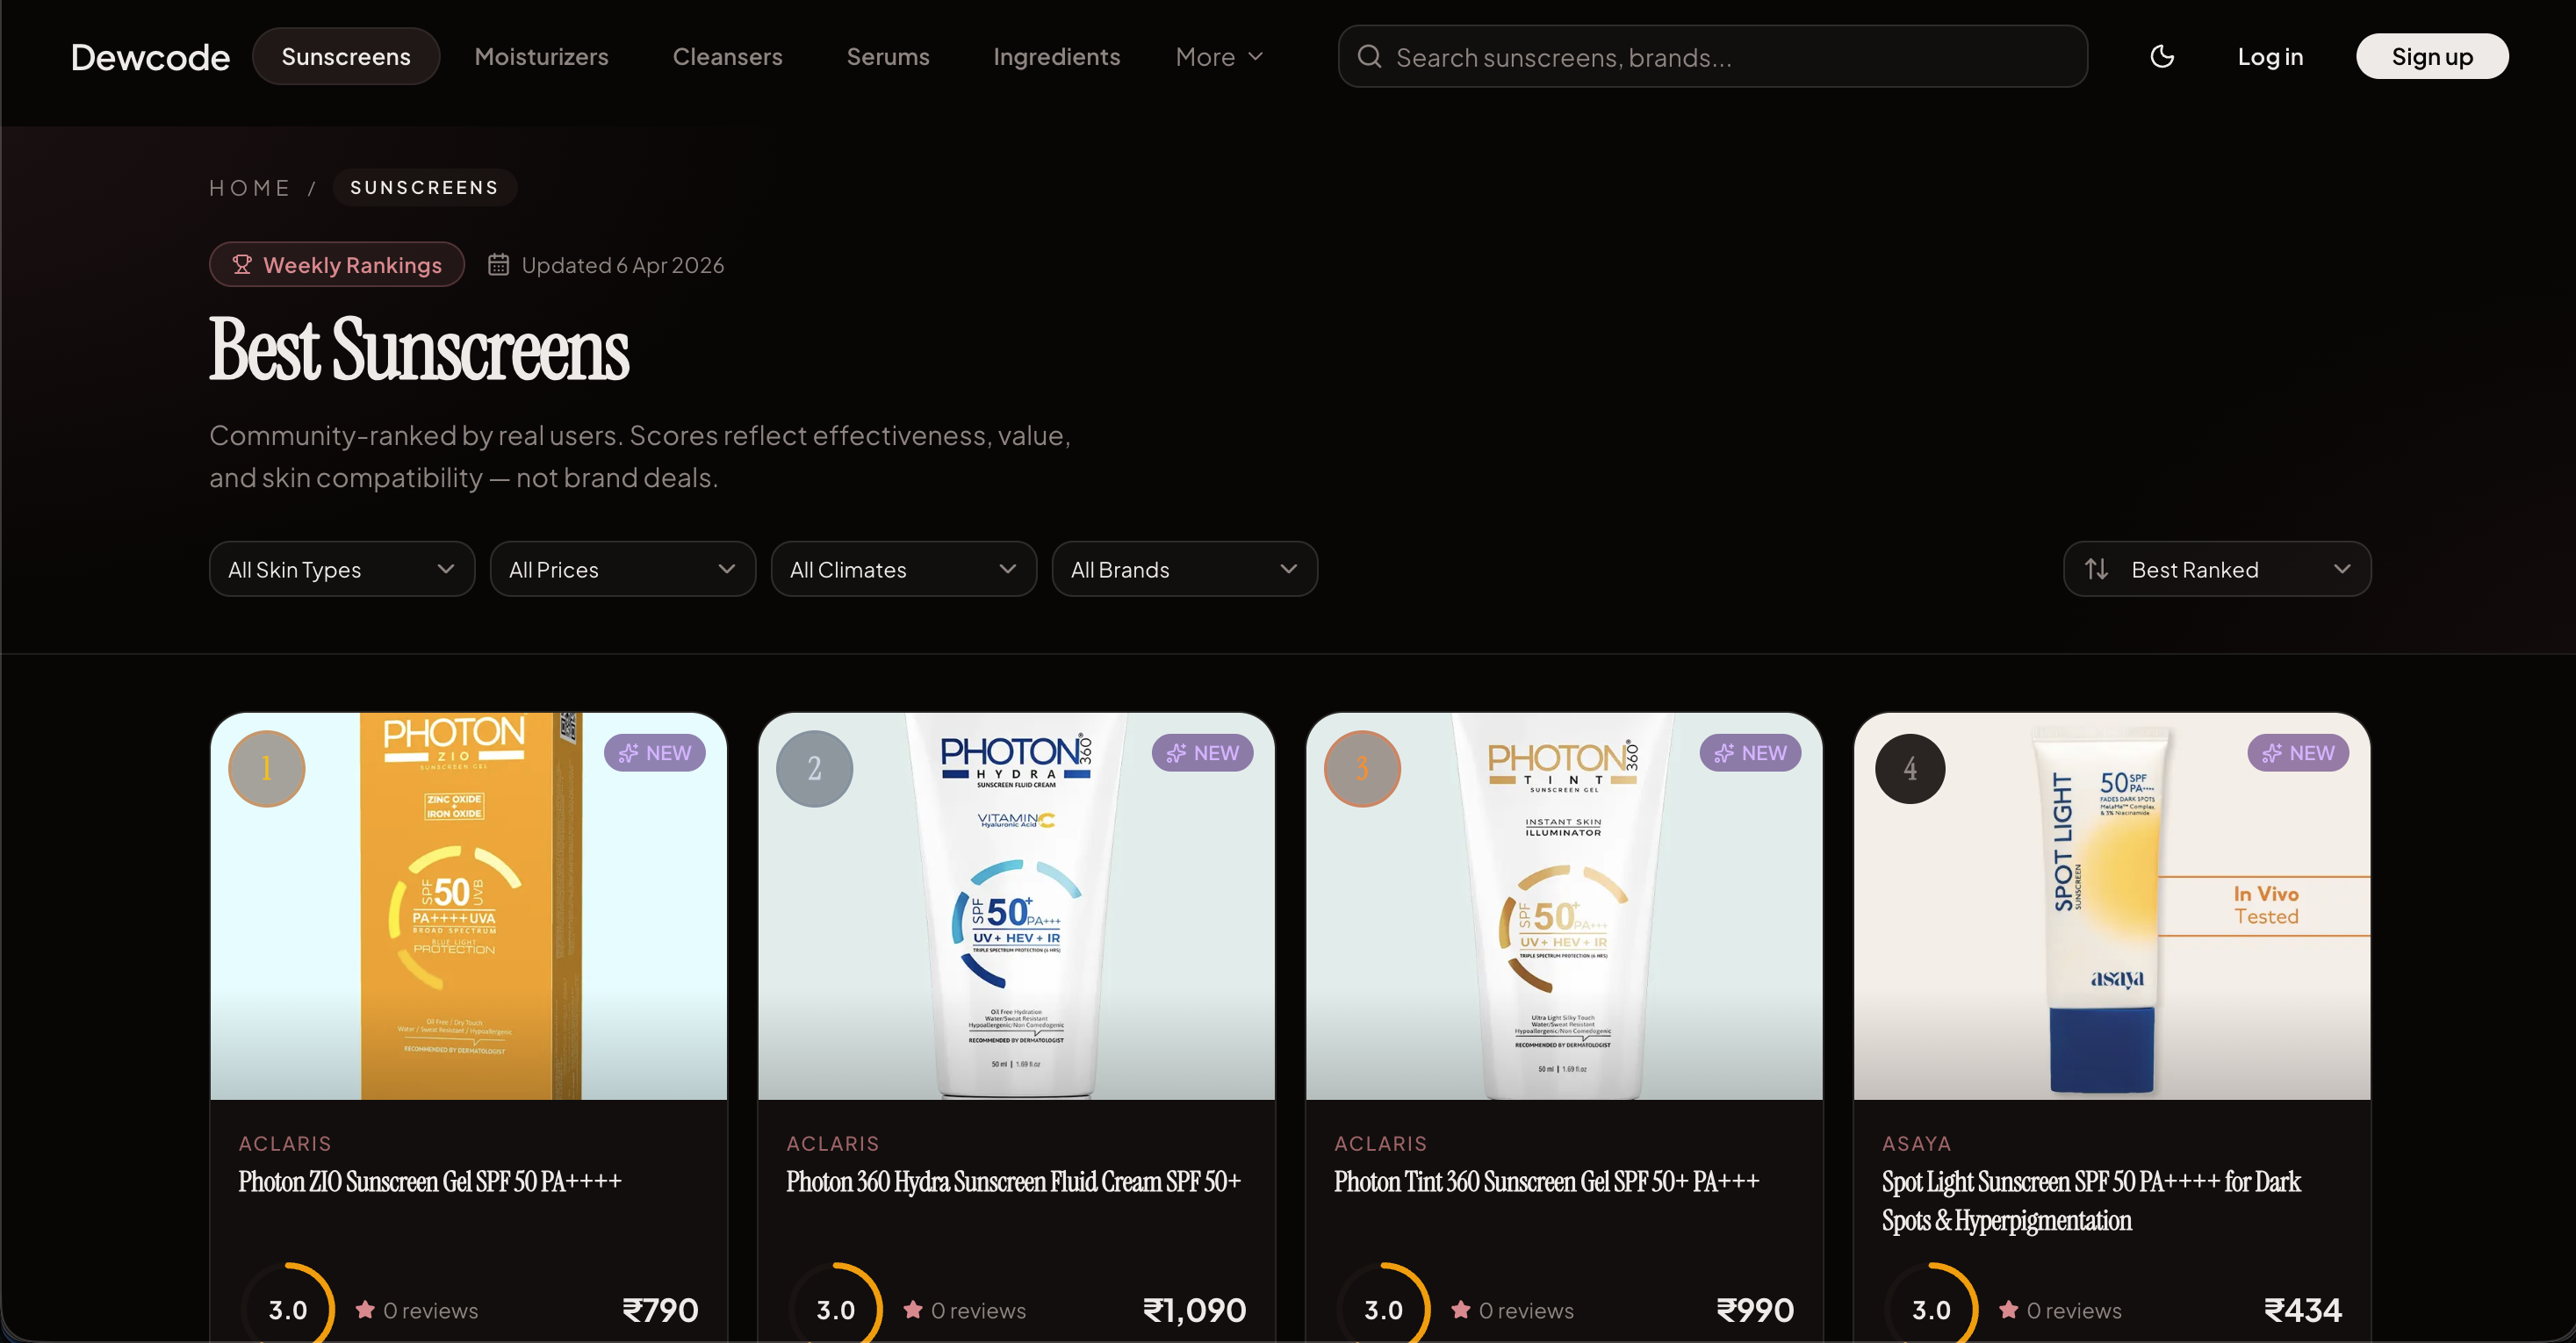Focus the search sunscreens input field

pos(1730,57)
